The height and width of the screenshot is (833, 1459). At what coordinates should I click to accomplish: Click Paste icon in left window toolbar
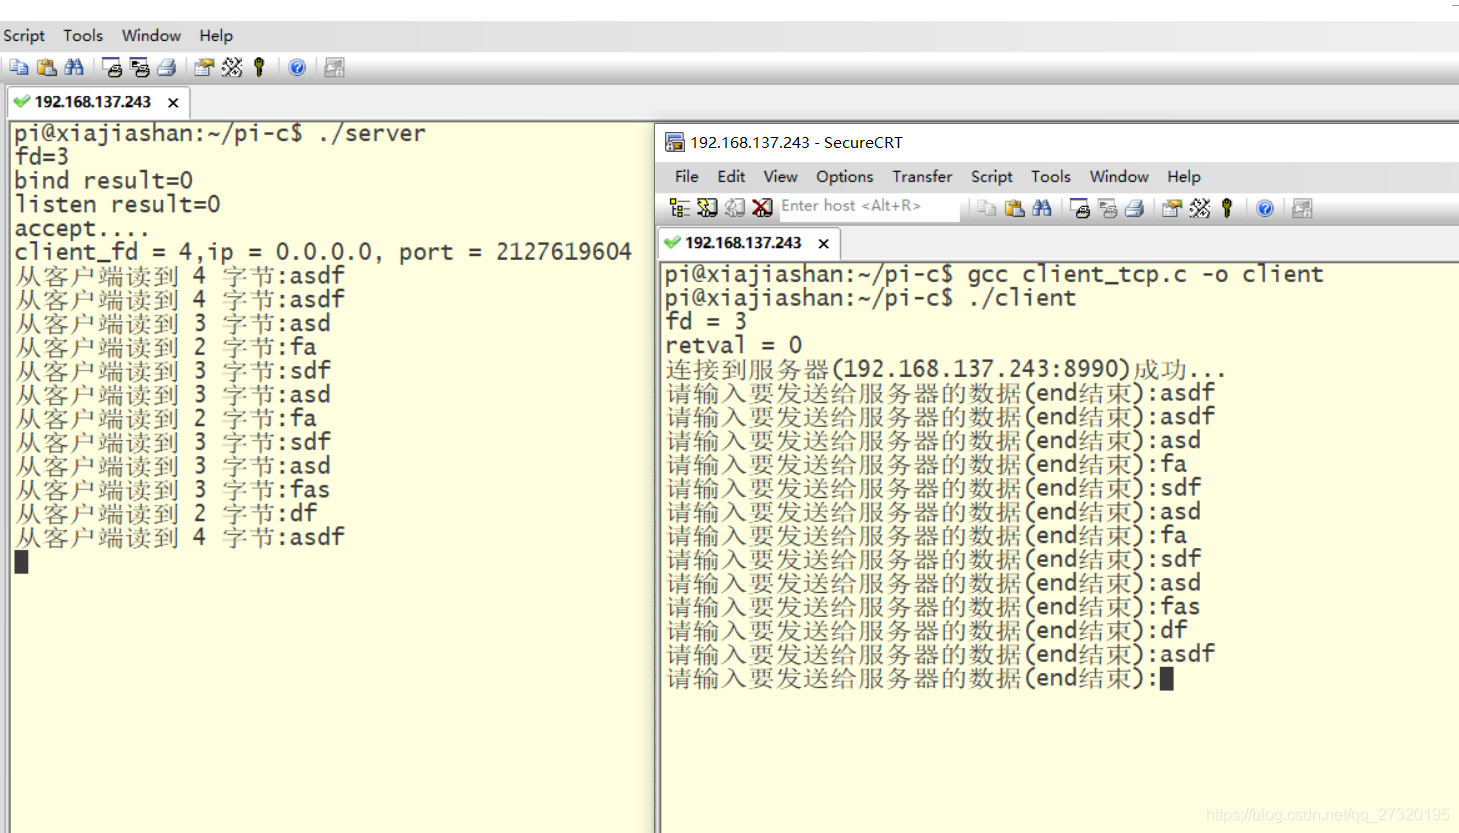pyautogui.click(x=46, y=67)
